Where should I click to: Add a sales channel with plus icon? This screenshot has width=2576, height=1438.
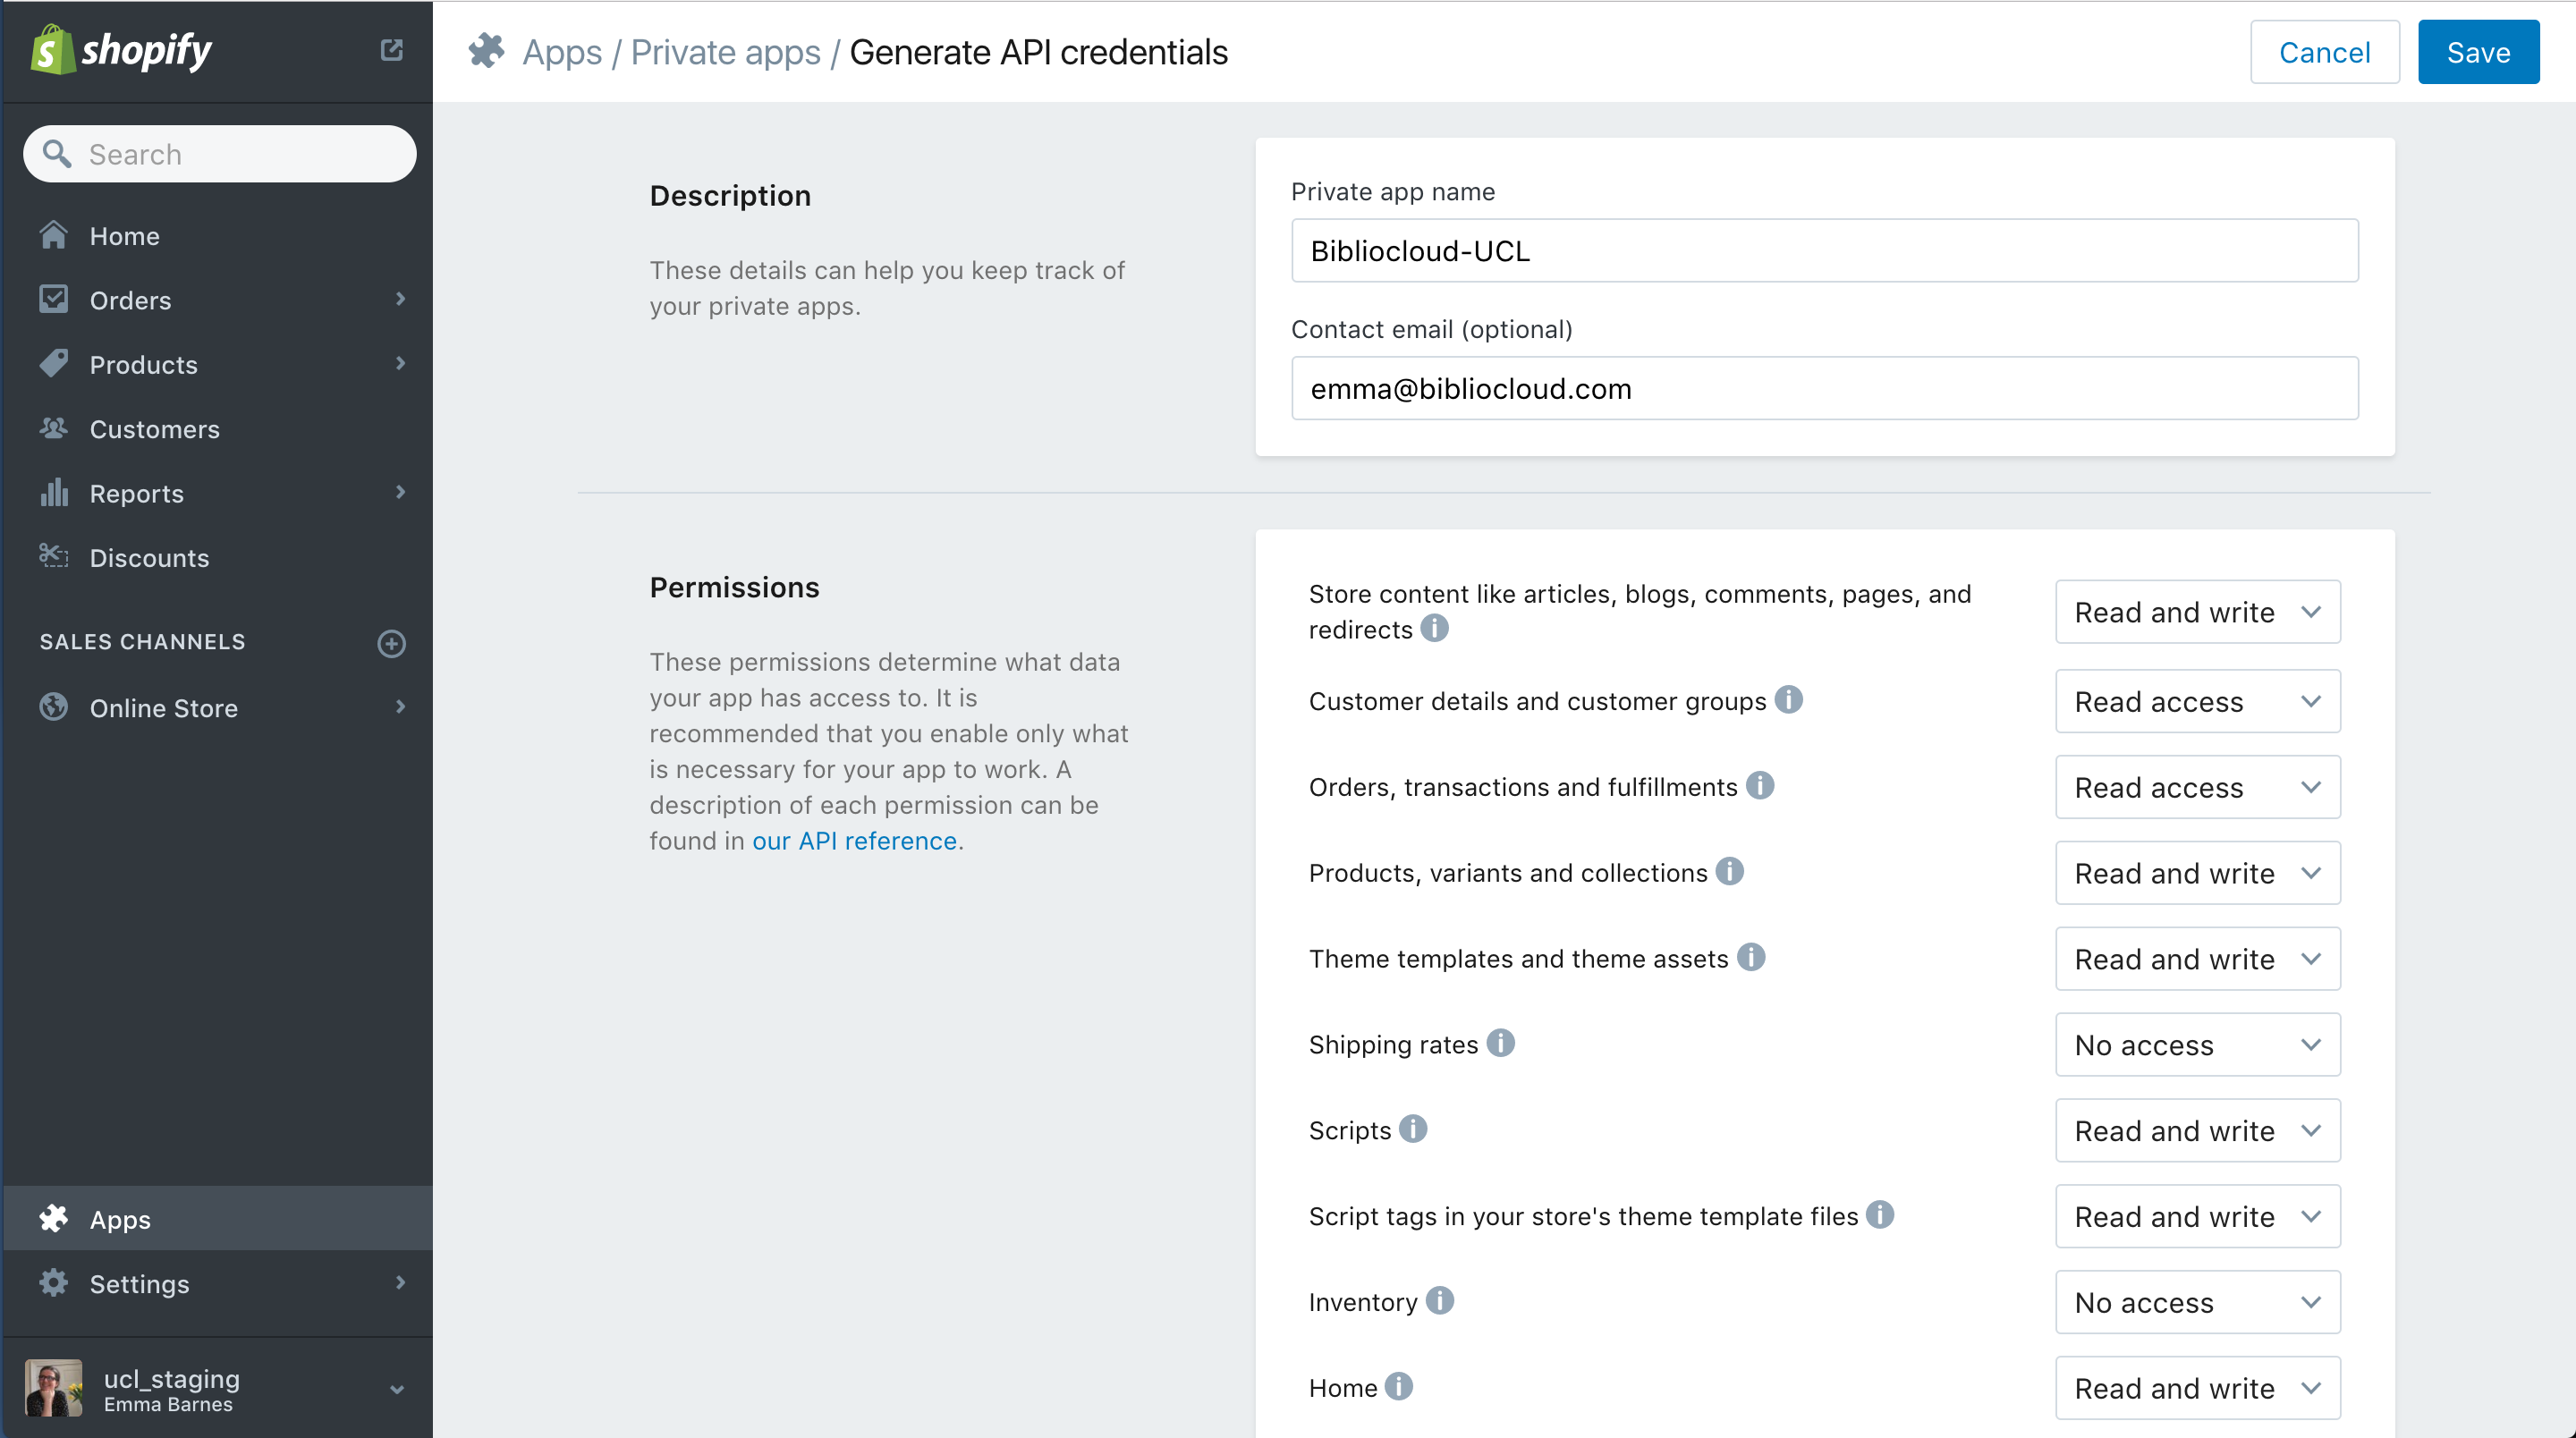pos(391,643)
